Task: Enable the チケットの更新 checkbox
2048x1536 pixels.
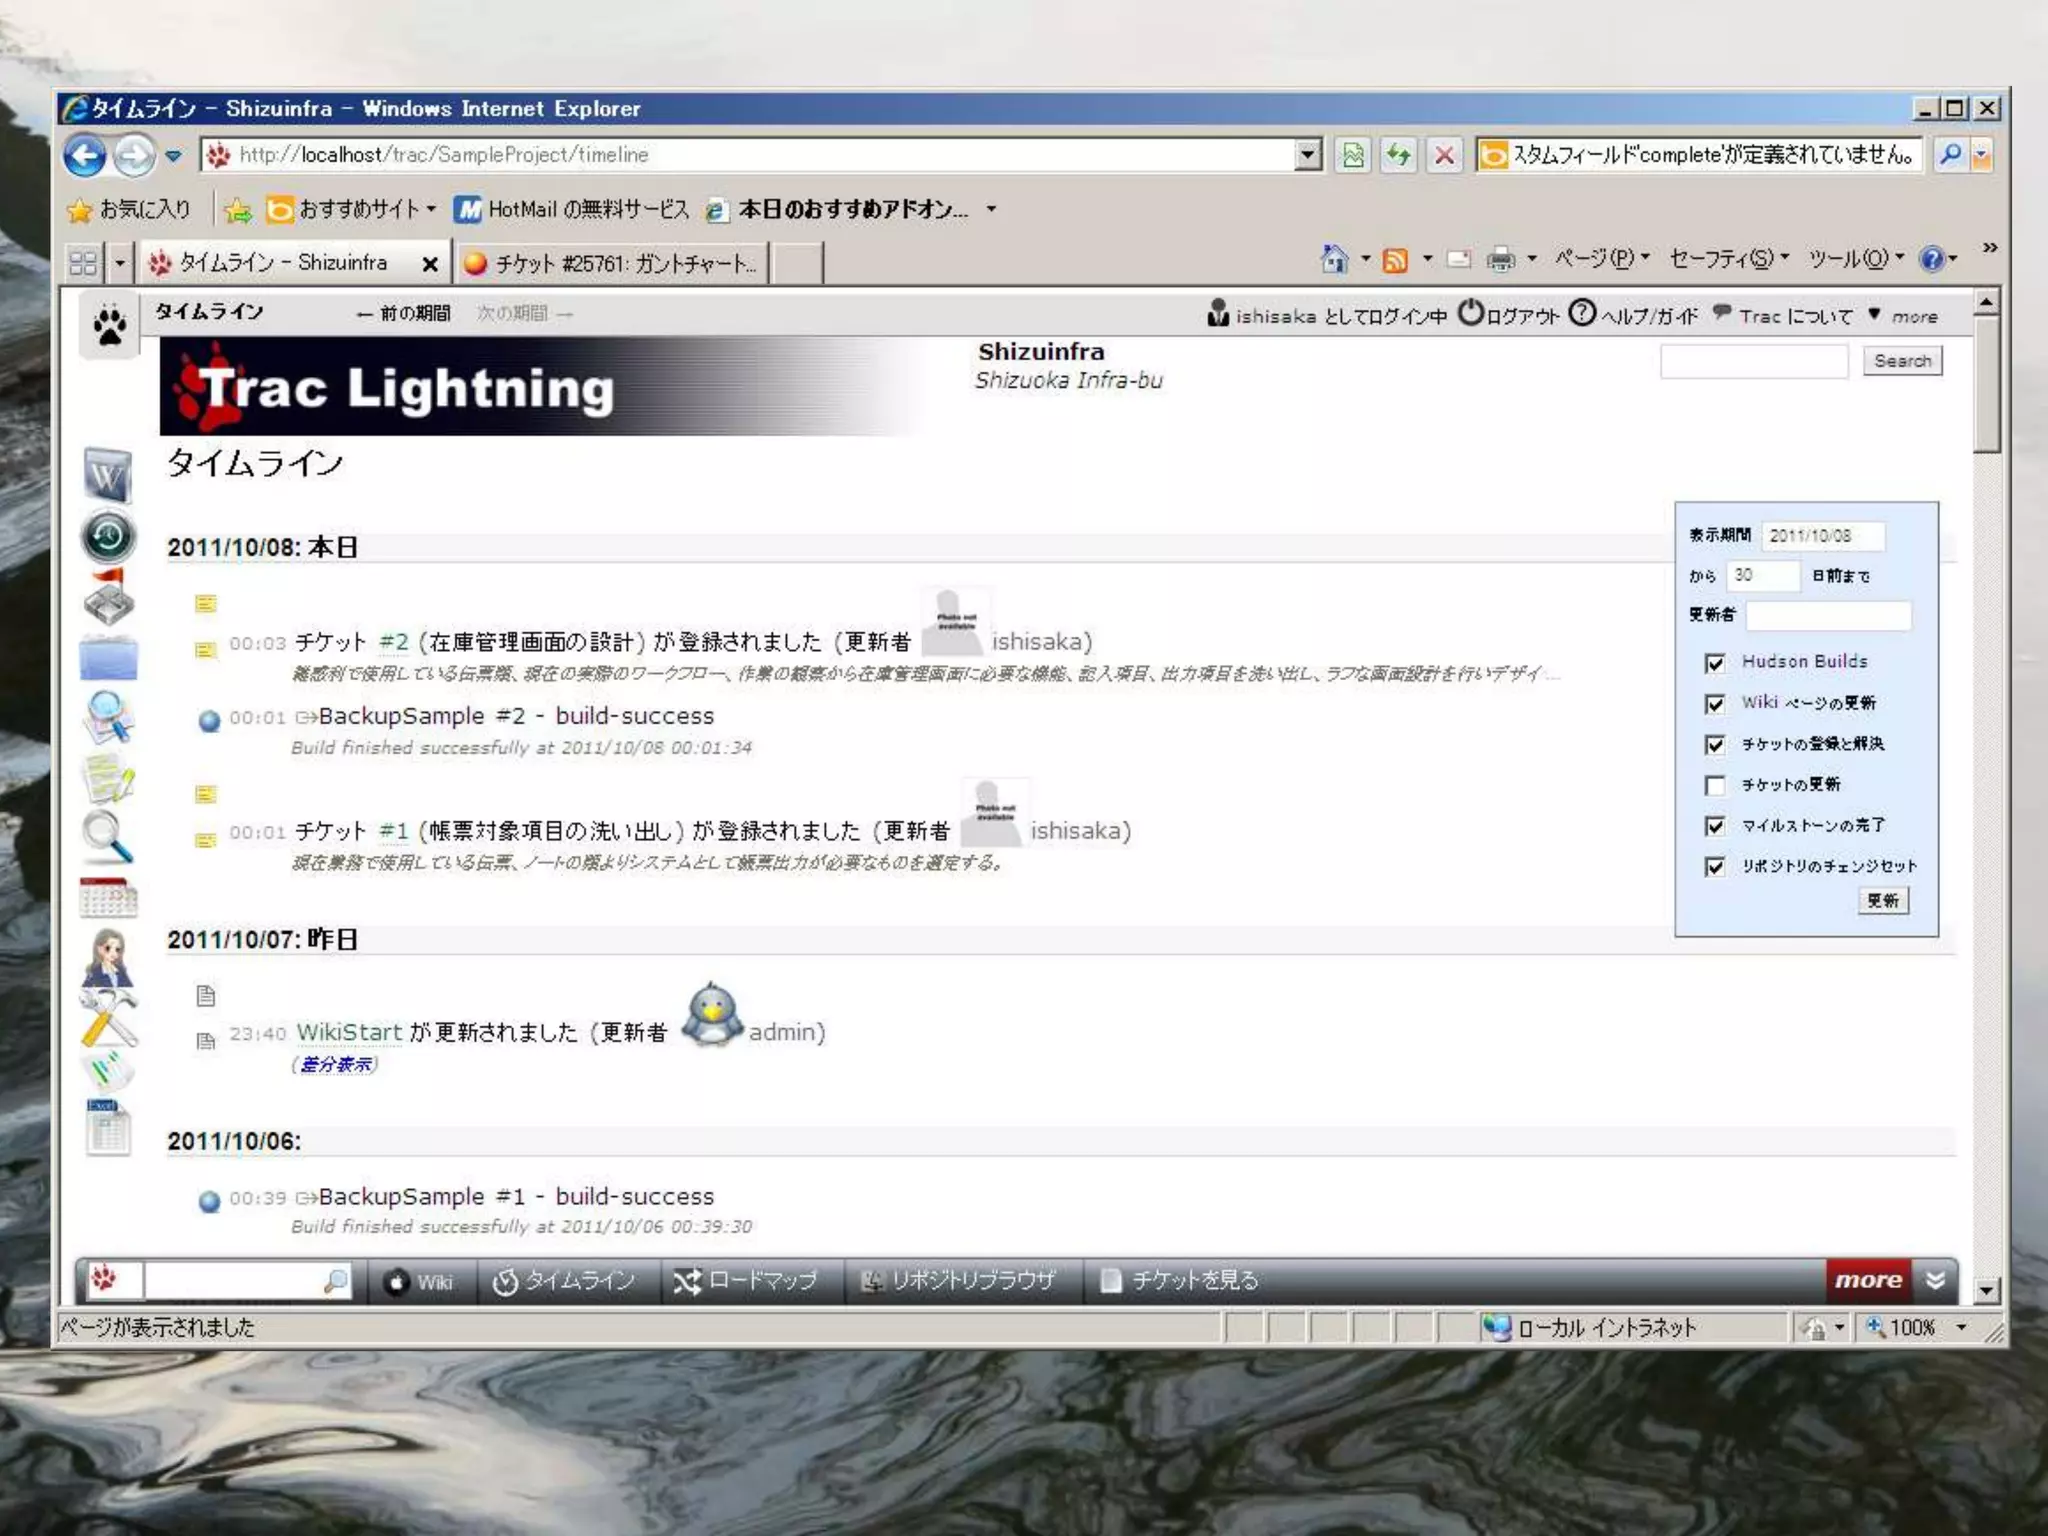Action: pyautogui.click(x=1715, y=785)
